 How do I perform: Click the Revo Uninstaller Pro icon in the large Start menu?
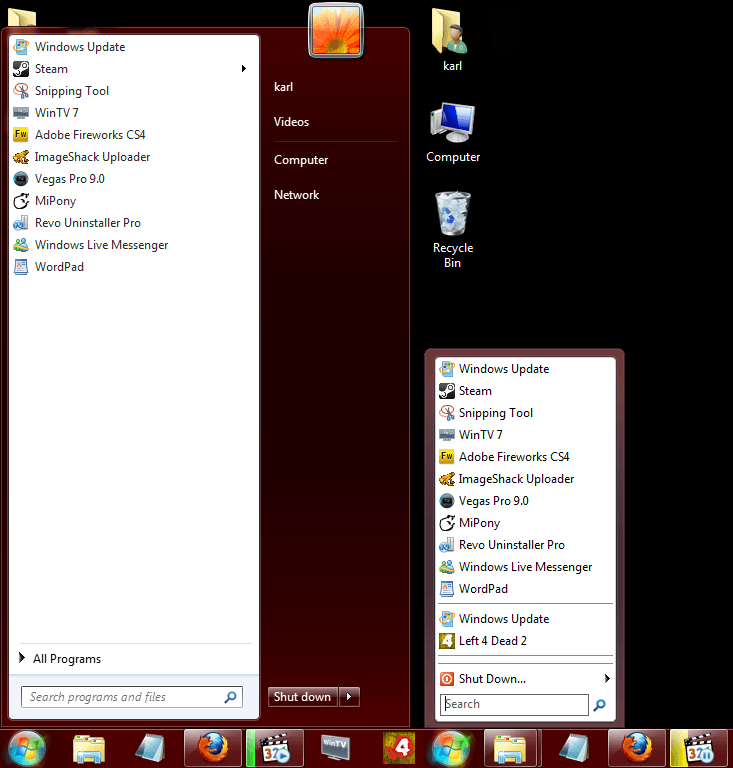tap(21, 223)
